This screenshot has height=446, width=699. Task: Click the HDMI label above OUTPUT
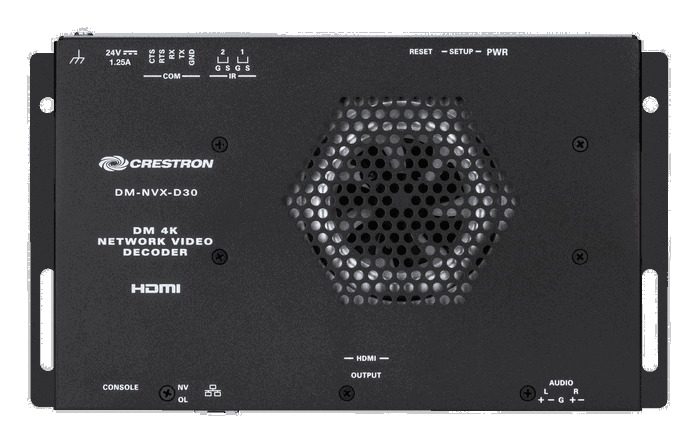(366, 358)
